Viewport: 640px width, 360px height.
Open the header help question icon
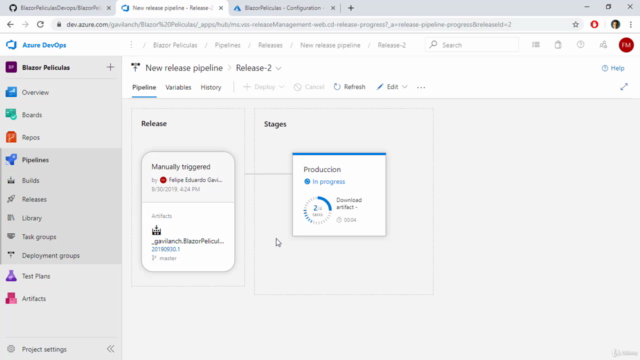point(580,45)
